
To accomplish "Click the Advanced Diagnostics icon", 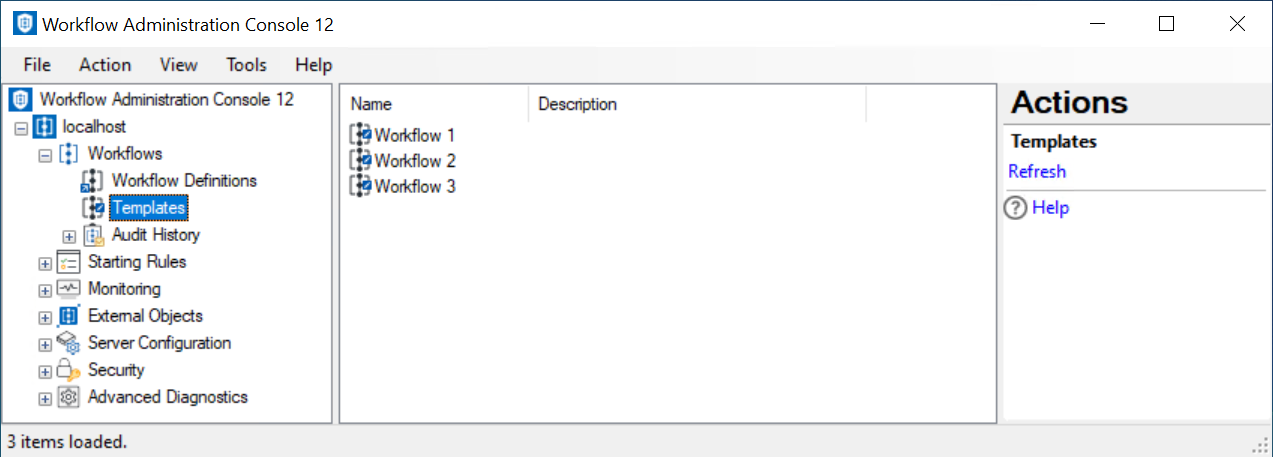I will click(69, 397).
